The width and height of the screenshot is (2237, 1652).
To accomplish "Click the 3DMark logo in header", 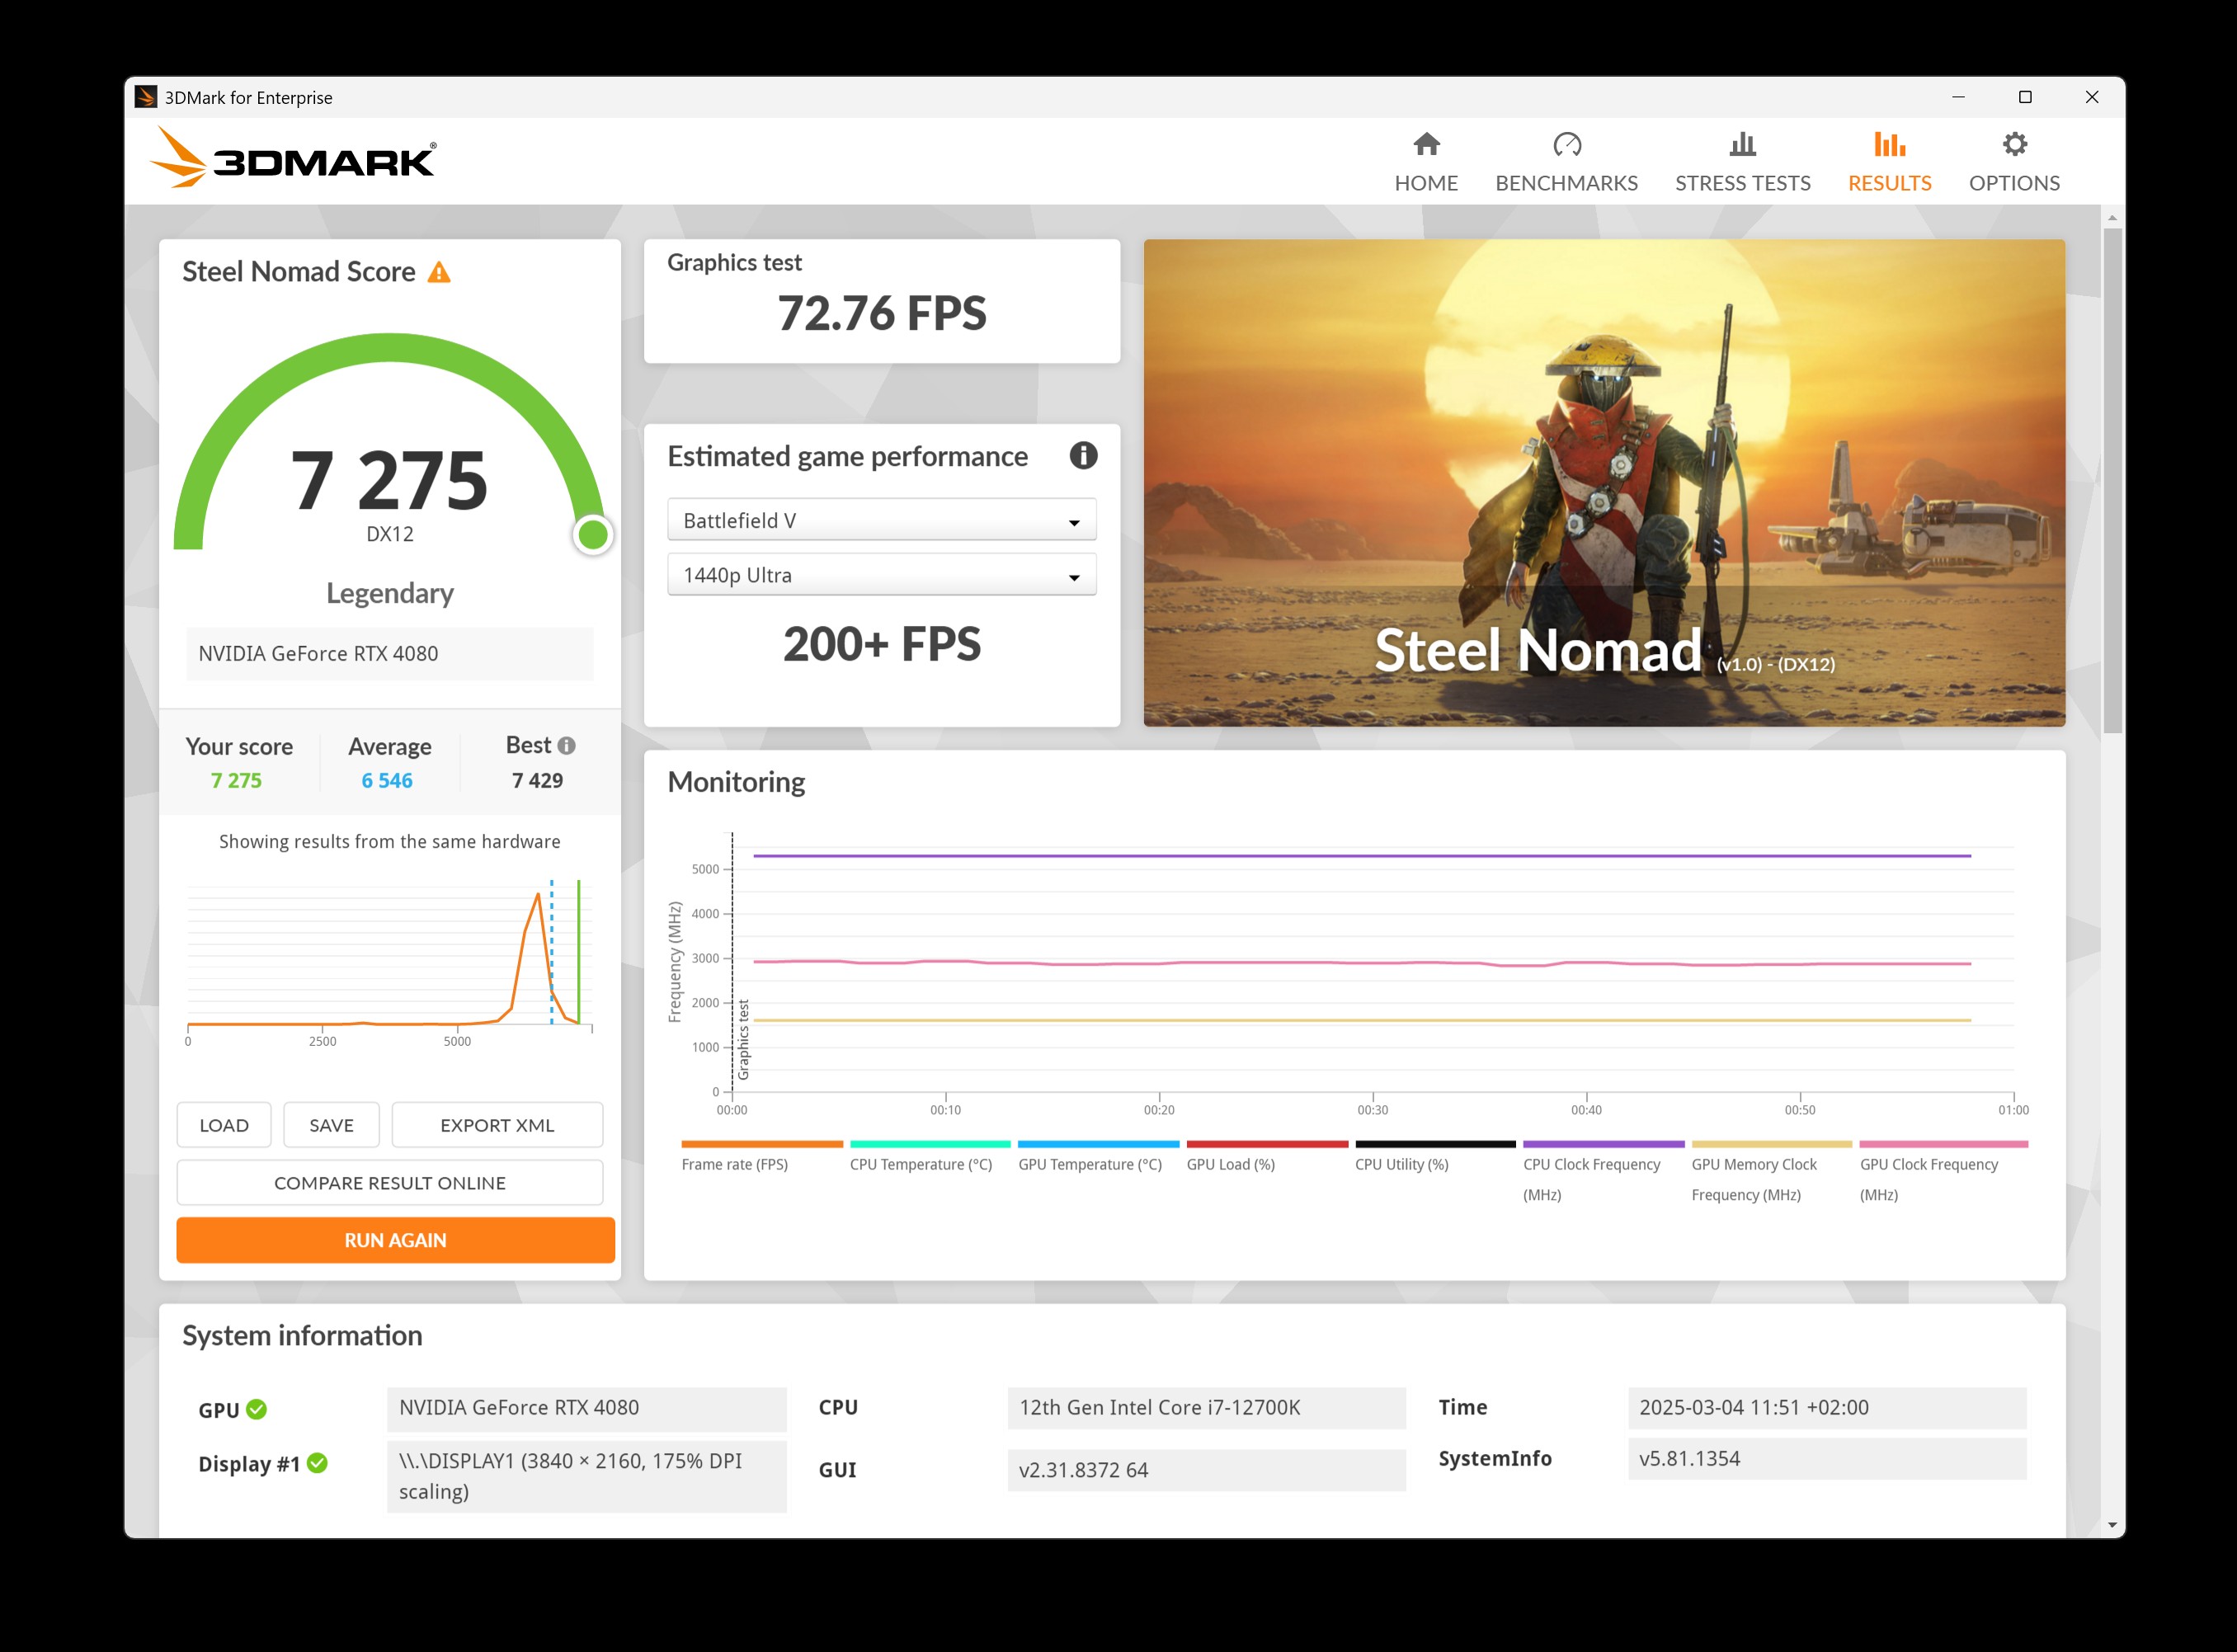I will (x=293, y=158).
